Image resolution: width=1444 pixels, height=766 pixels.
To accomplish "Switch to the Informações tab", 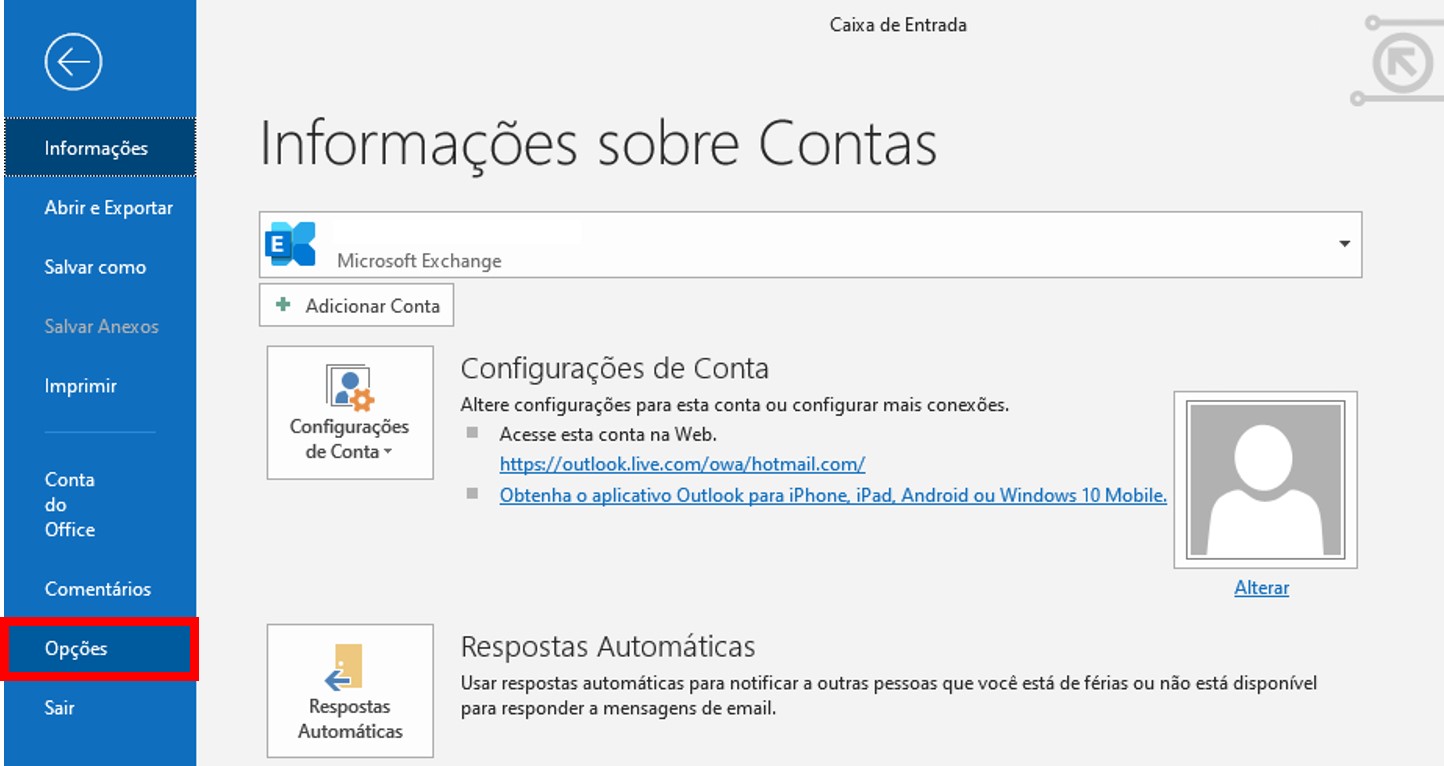I will (x=97, y=147).
